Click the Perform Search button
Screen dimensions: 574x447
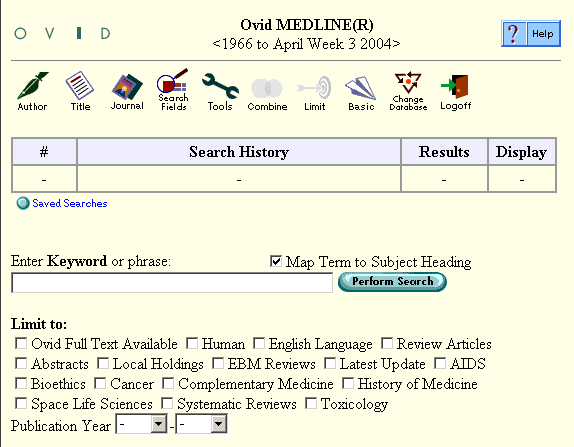tap(392, 282)
